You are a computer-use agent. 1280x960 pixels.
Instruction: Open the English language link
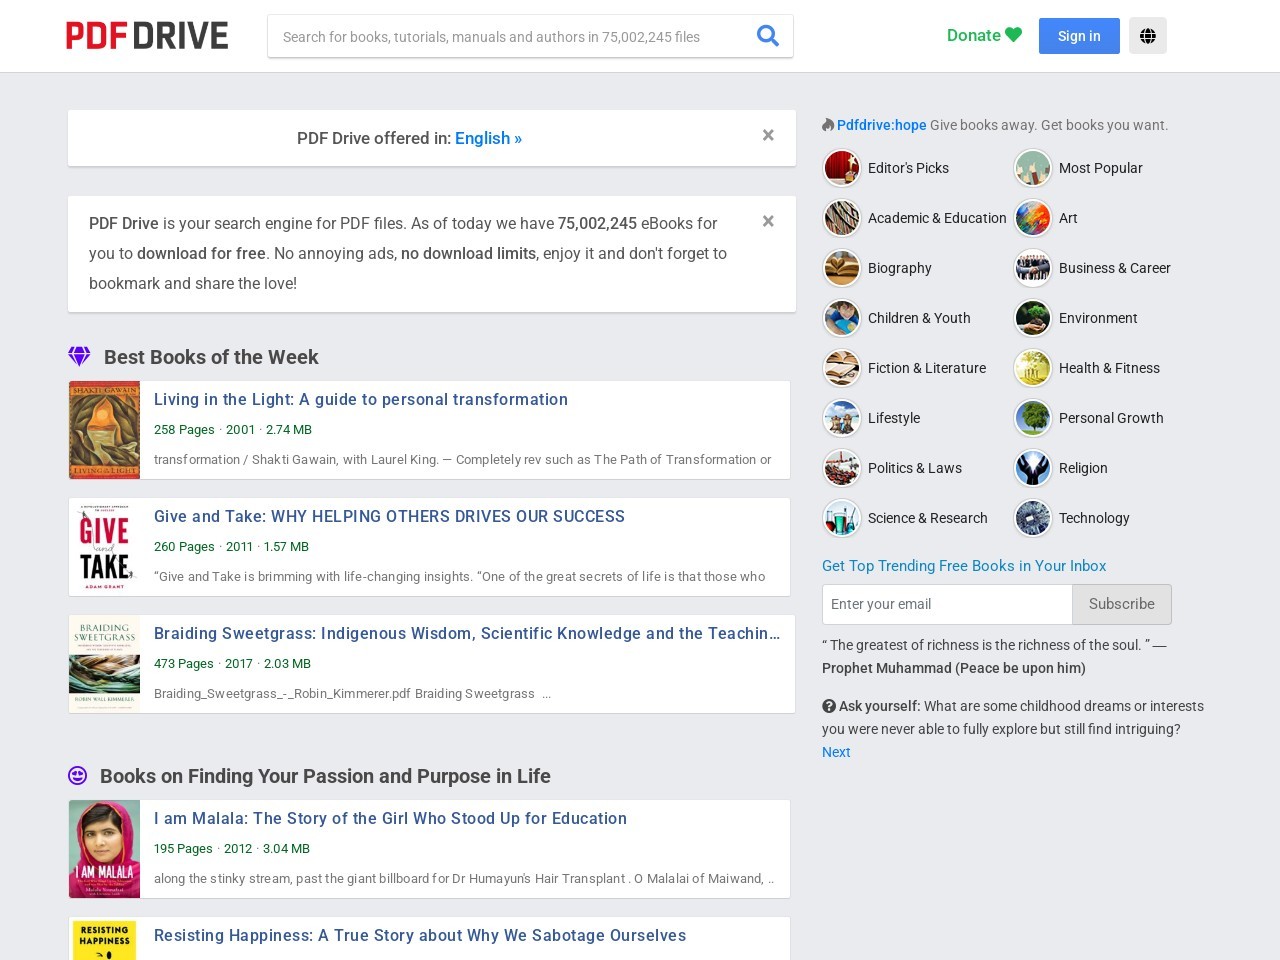[488, 138]
